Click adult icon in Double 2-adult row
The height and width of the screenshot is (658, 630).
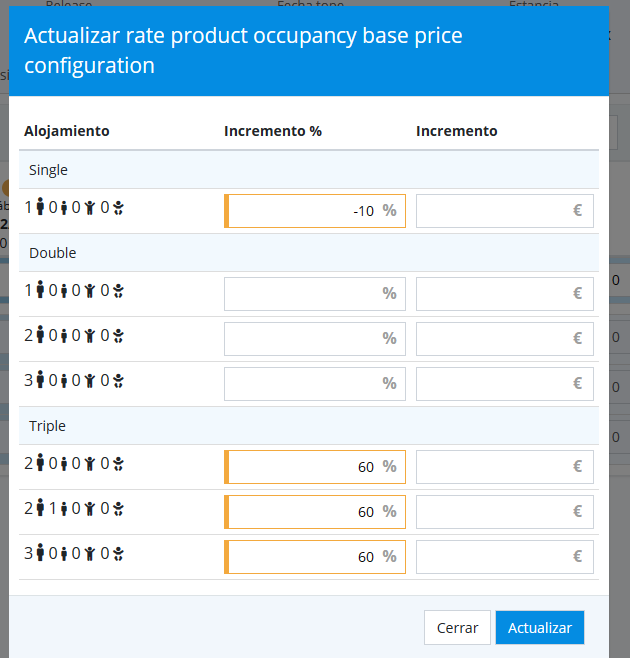click(41, 335)
